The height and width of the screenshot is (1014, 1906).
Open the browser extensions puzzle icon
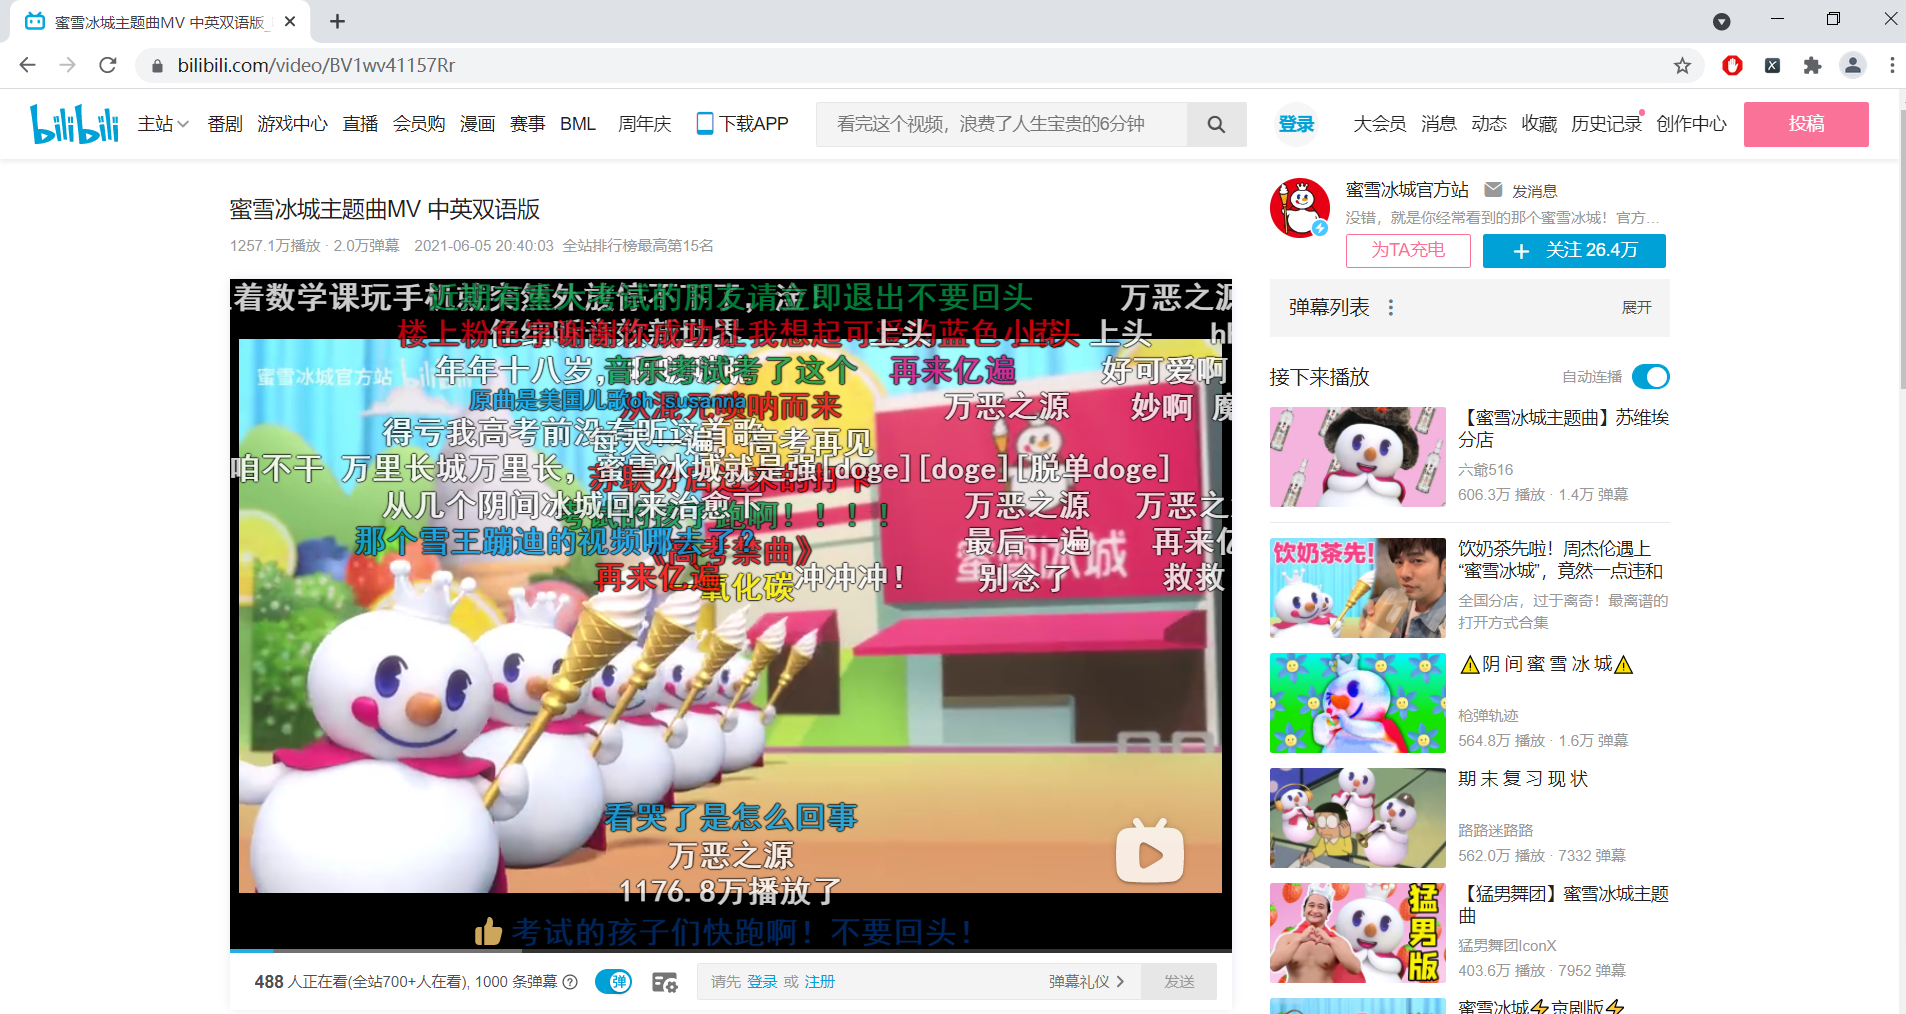click(x=1812, y=65)
